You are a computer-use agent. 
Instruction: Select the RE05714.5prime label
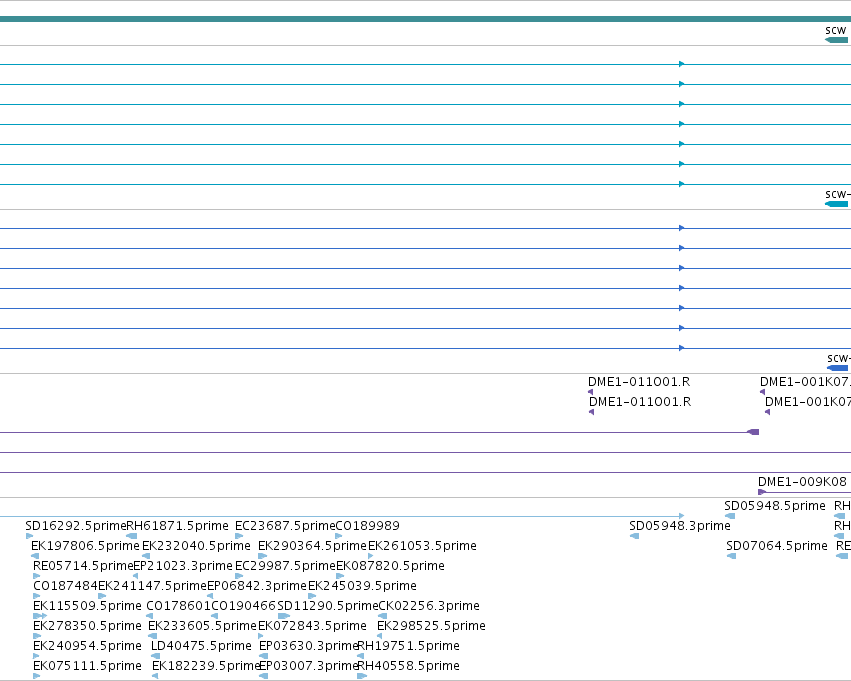point(83,566)
